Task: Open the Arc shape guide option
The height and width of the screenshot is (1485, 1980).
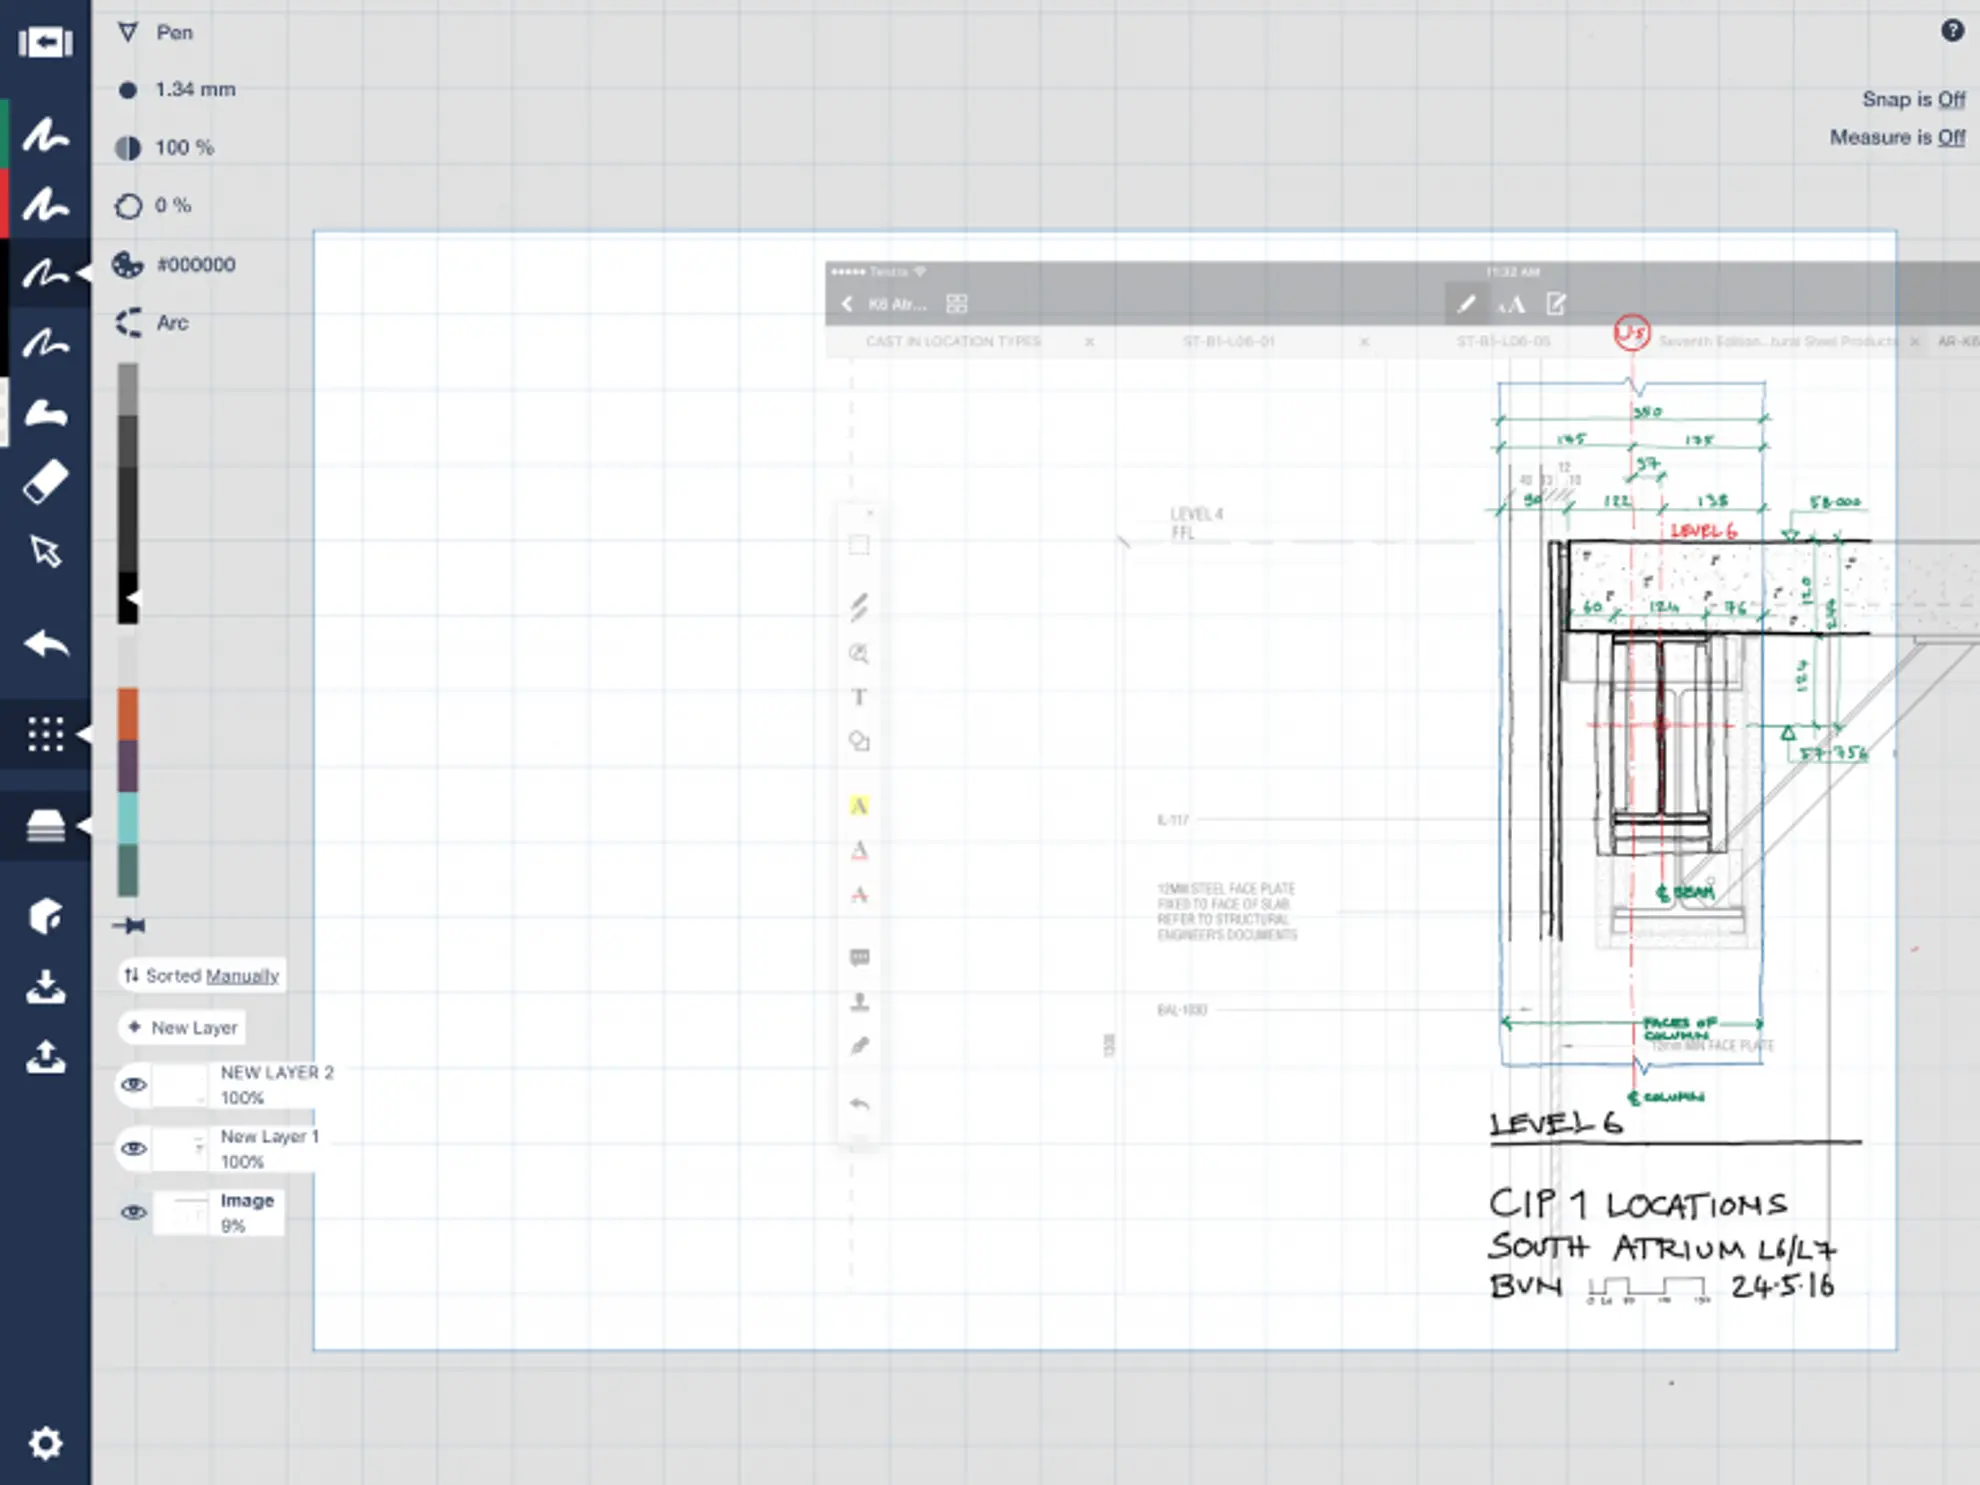Action: pos(153,323)
